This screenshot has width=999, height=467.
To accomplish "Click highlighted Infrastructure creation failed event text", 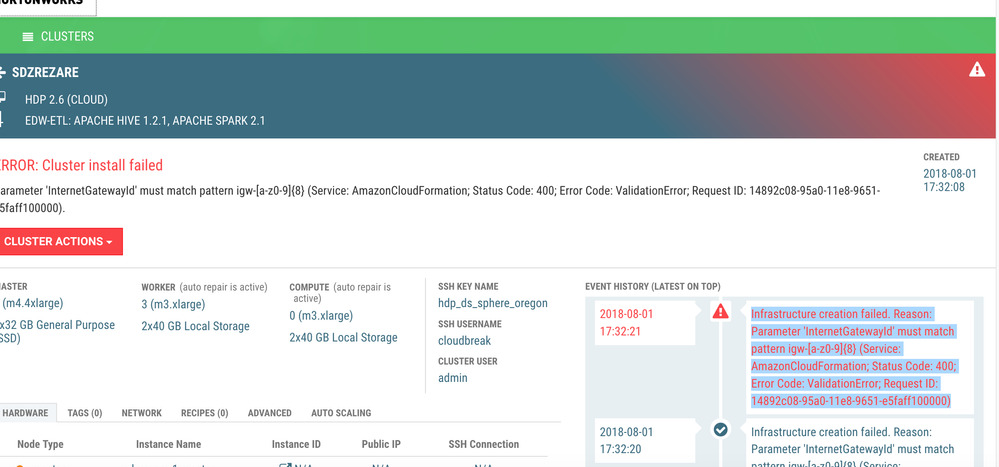I will (854, 357).
